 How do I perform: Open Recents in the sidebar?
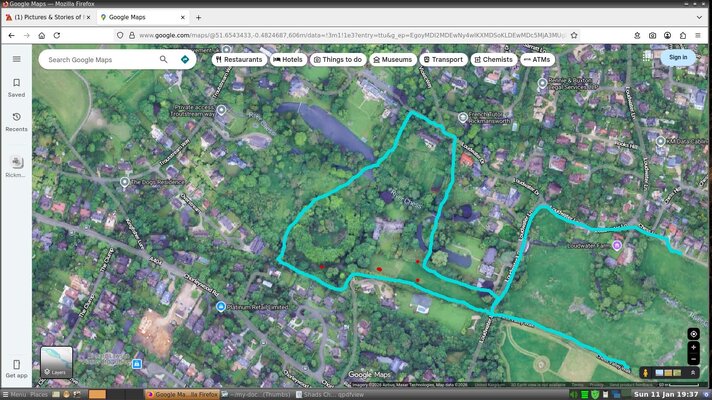16,122
